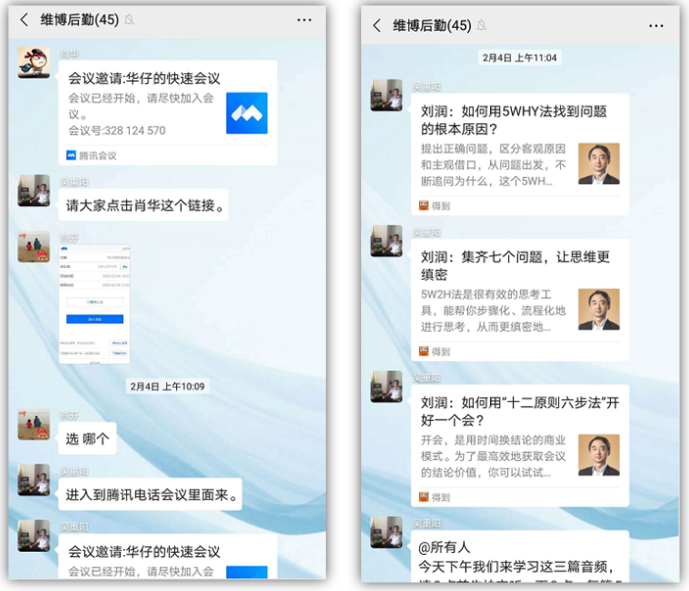Open partially visible meeting invite at bottom left
This screenshot has height=591, width=689.
pos(167,556)
